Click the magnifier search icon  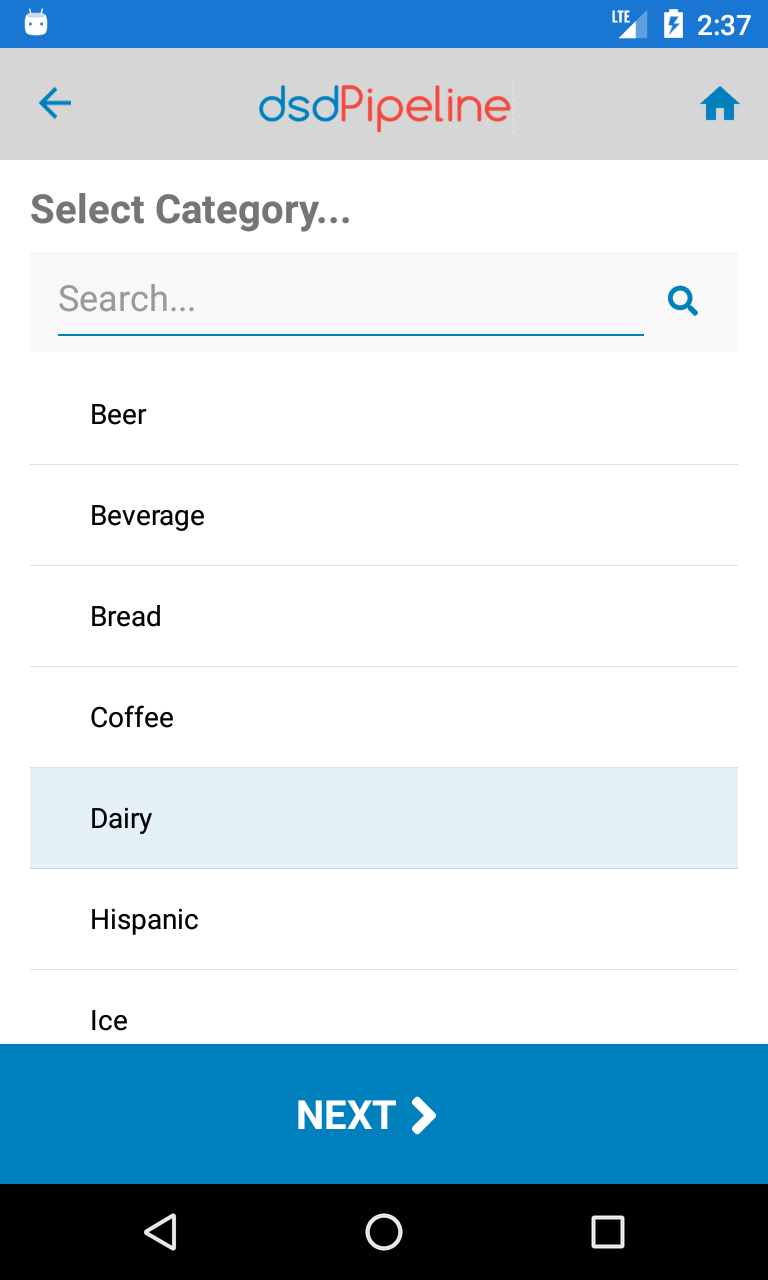pyautogui.click(x=683, y=300)
